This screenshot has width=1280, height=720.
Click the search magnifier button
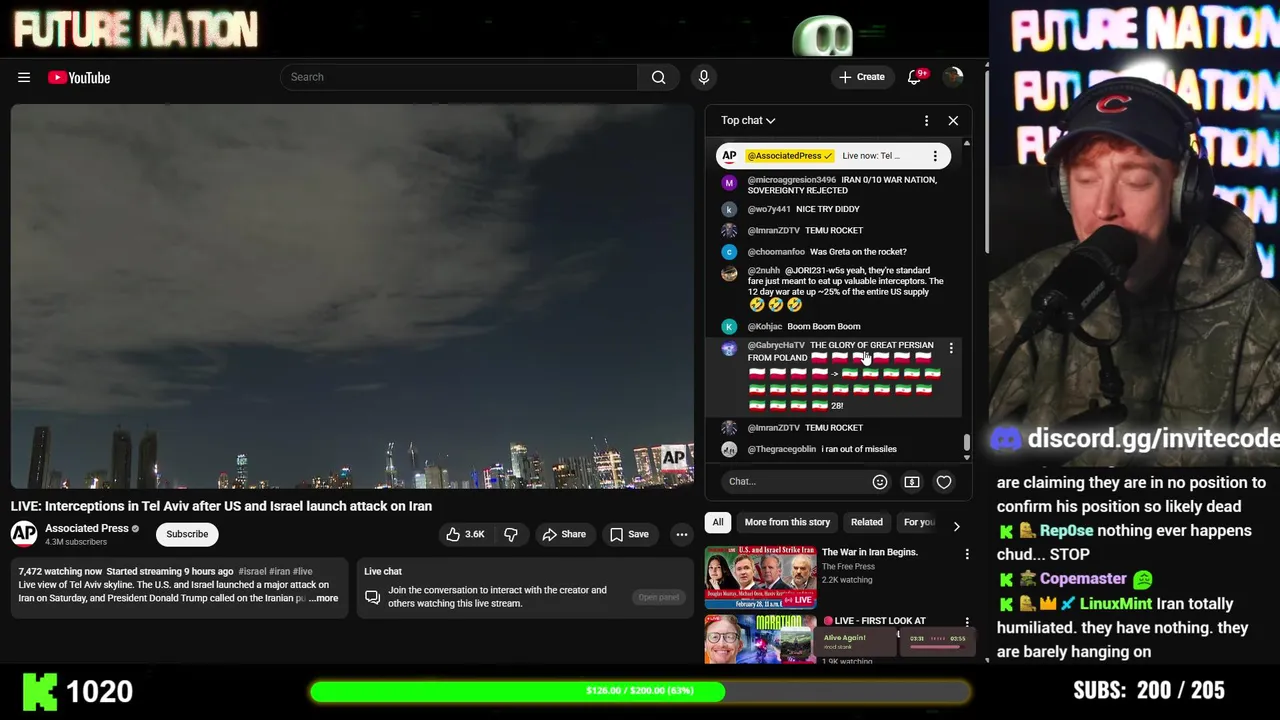[x=658, y=77]
